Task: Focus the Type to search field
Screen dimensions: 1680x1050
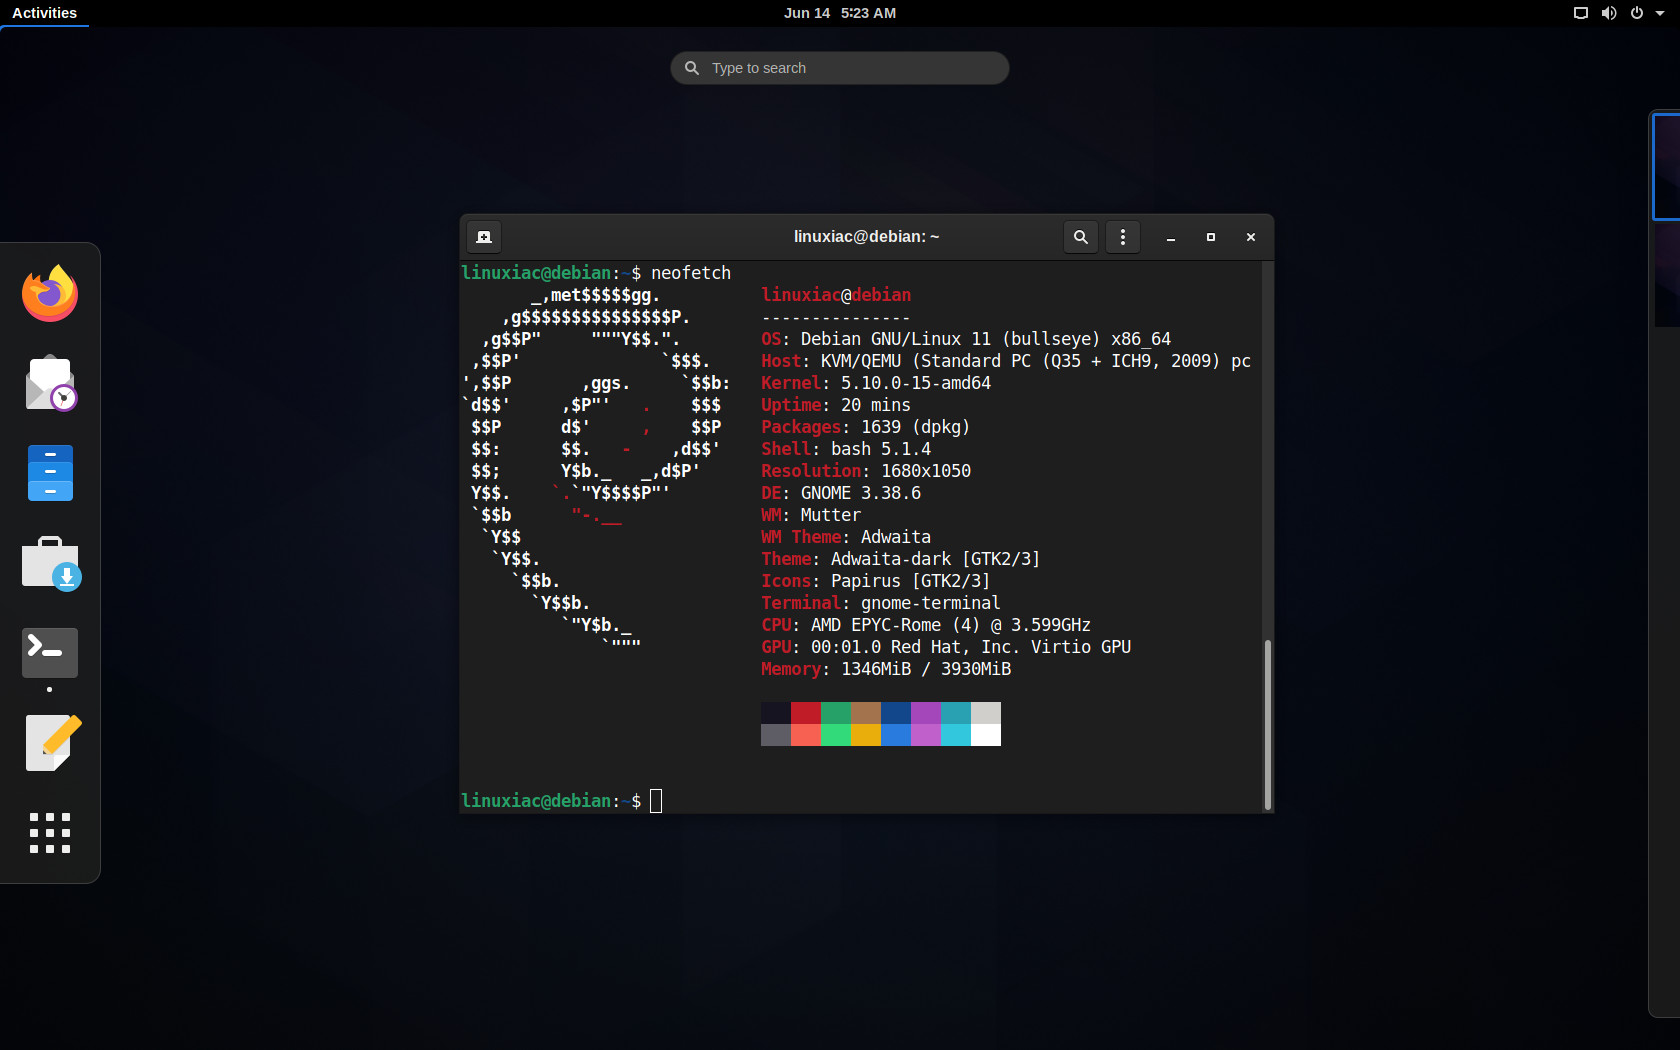Action: (x=840, y=68)
